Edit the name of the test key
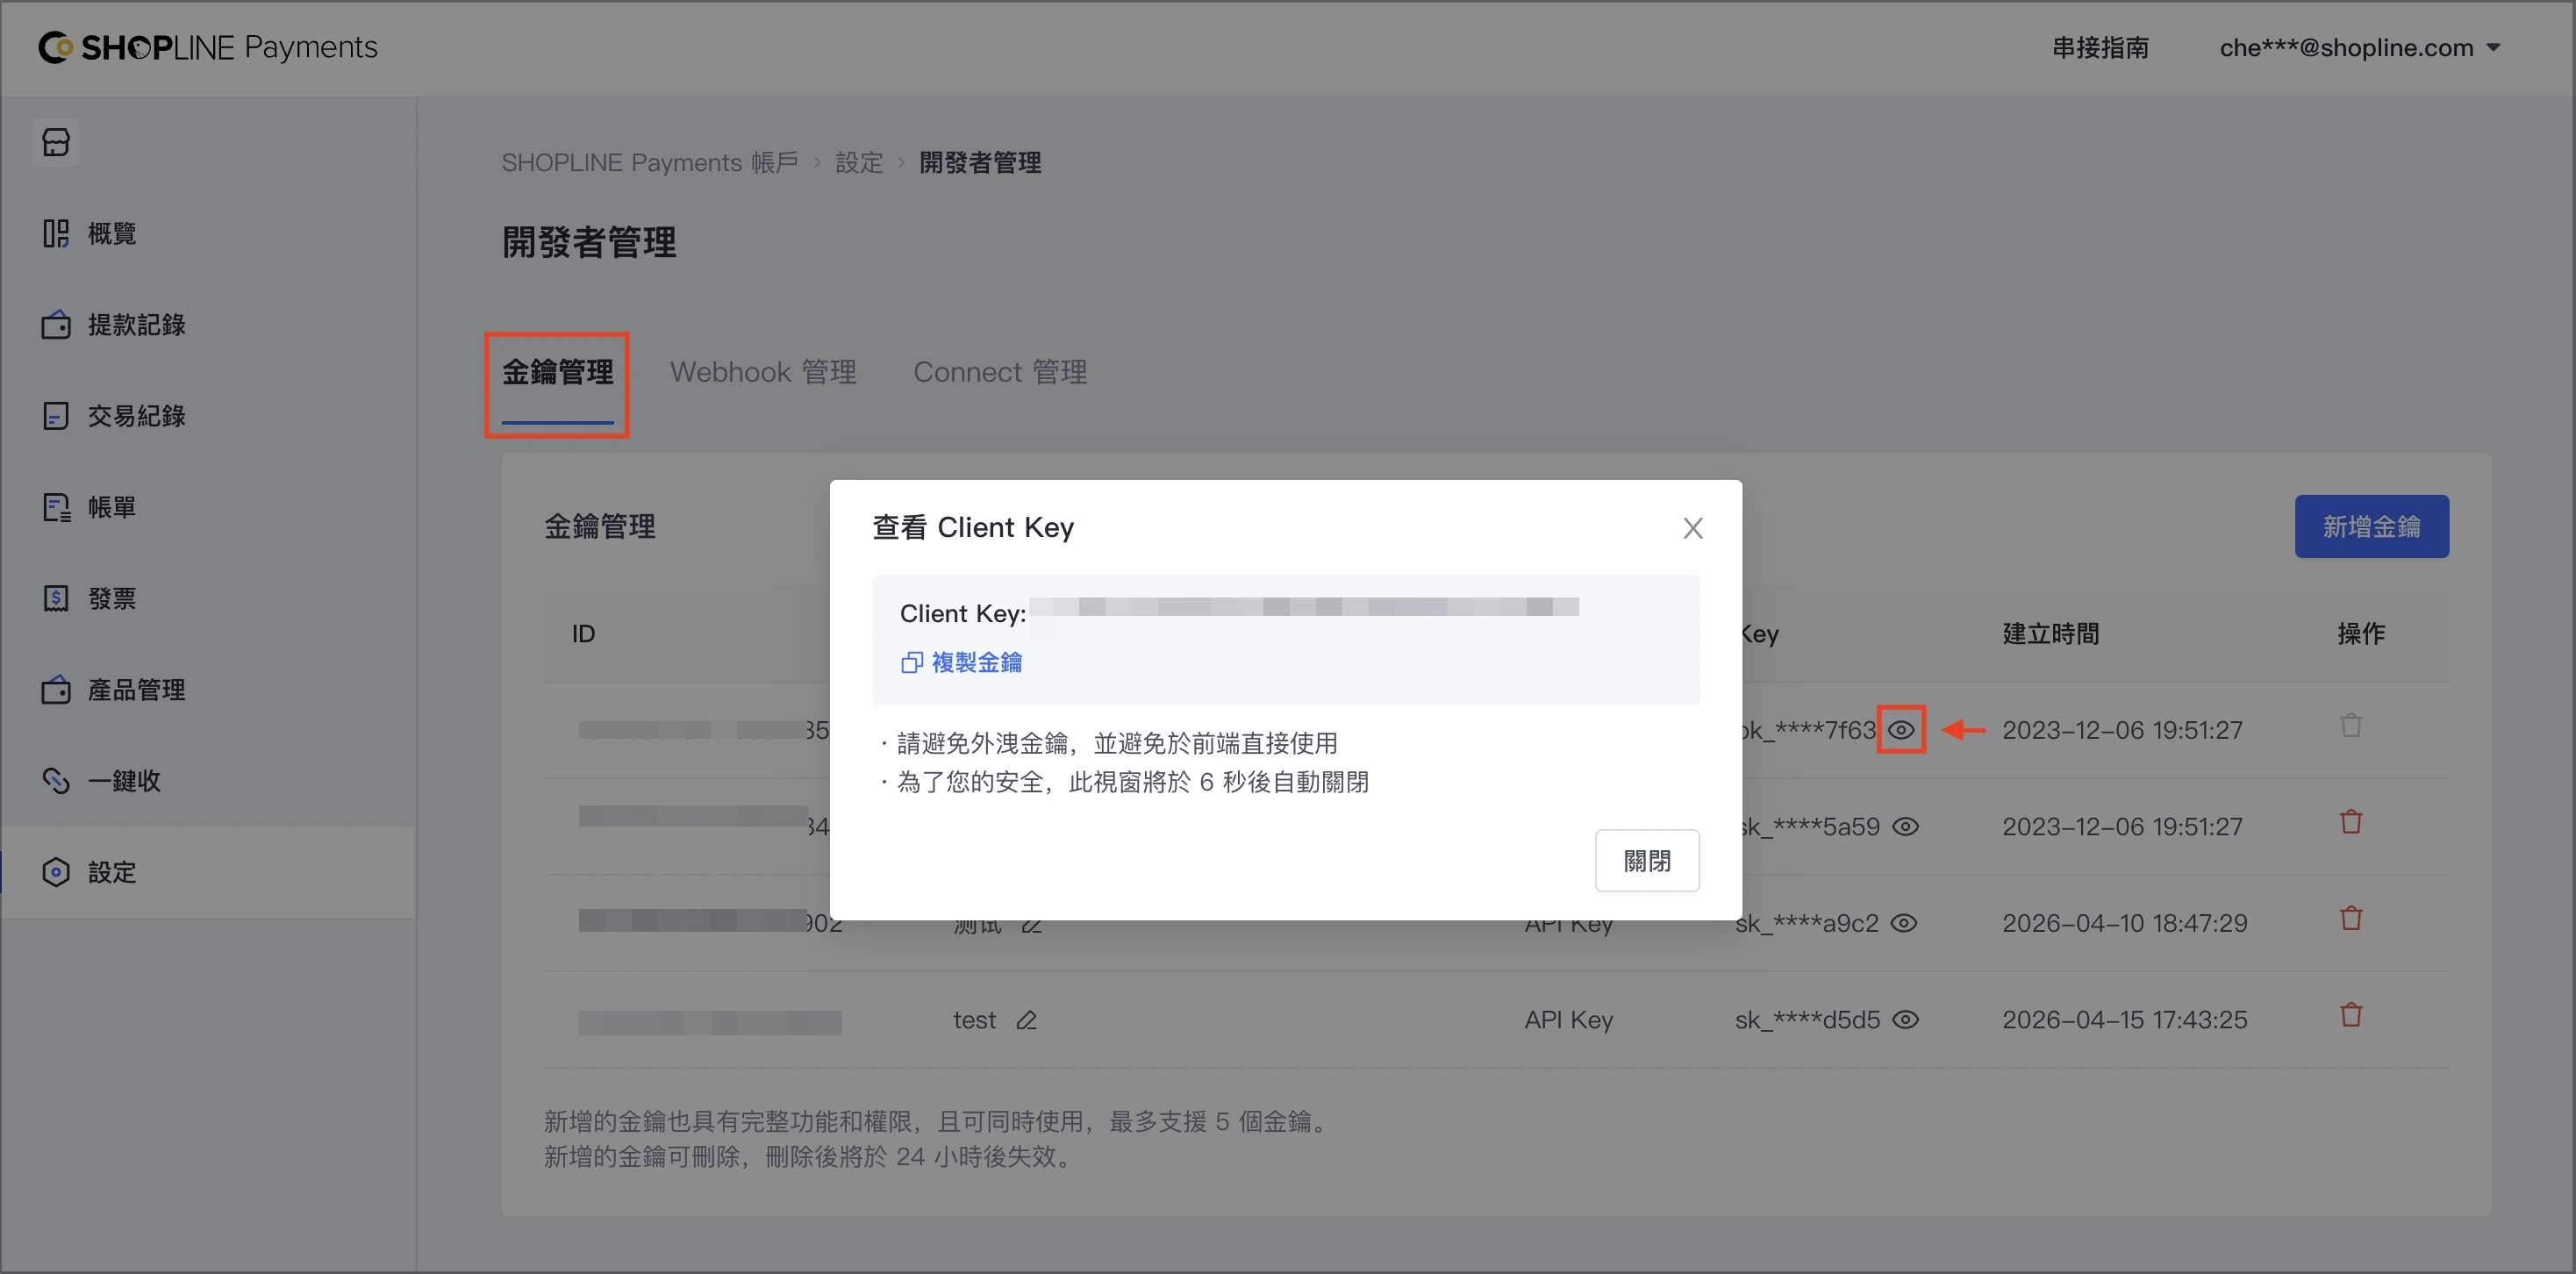The height and width of the screenshot is (1274, 2576). [1027, 1020]
